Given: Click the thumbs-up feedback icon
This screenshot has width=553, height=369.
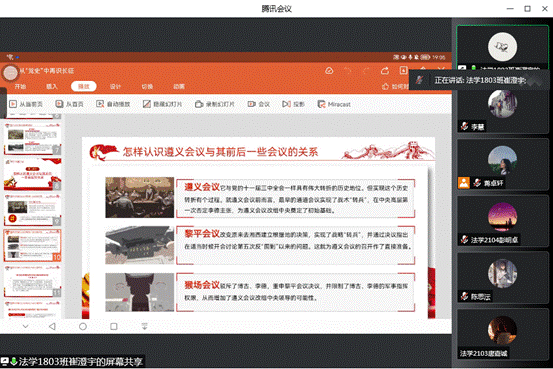Looking at the screenshot, I should coord(385,86).
